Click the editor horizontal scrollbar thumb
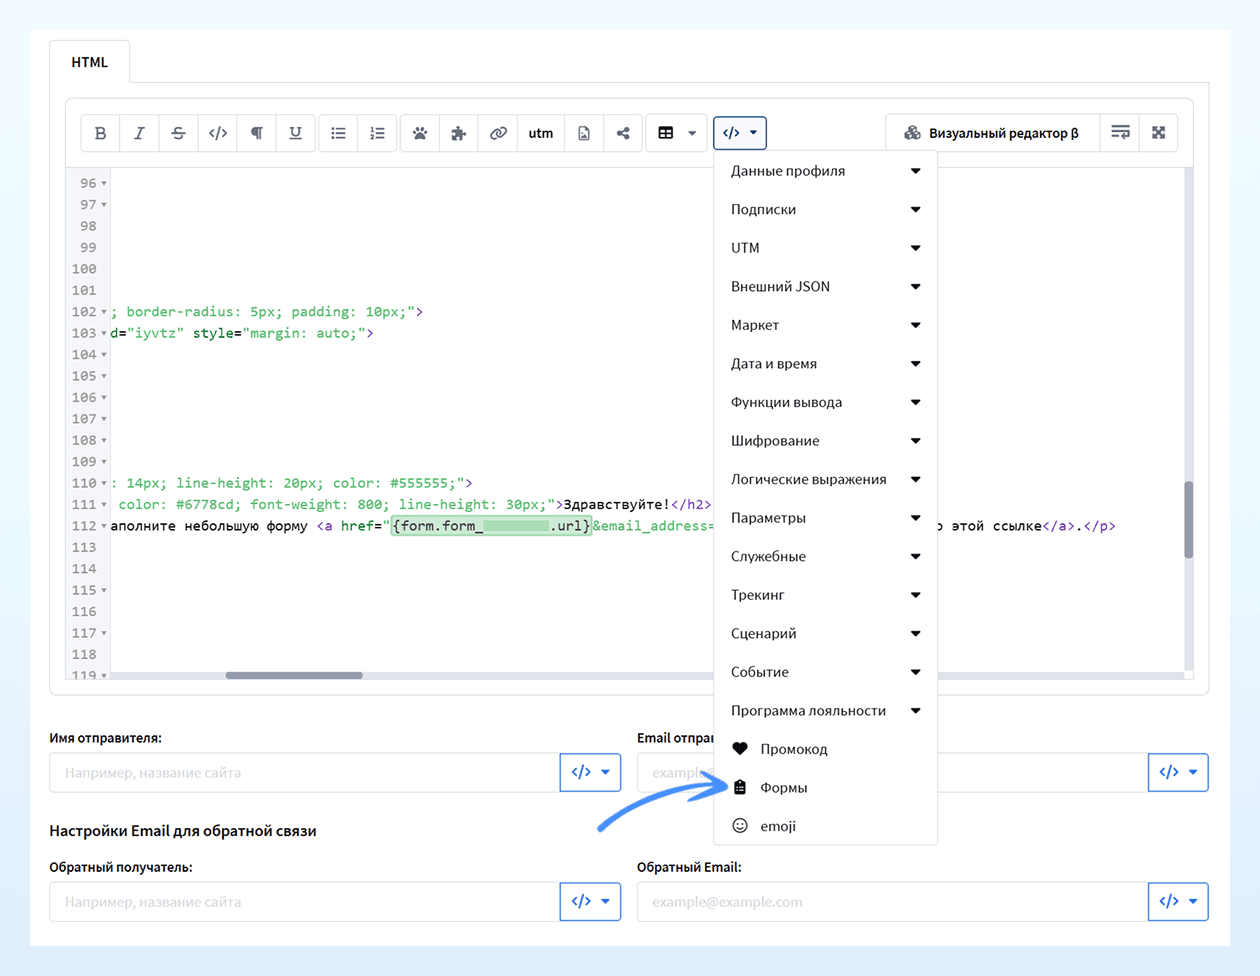This screenshot has height=976, width=1260. 294,675
